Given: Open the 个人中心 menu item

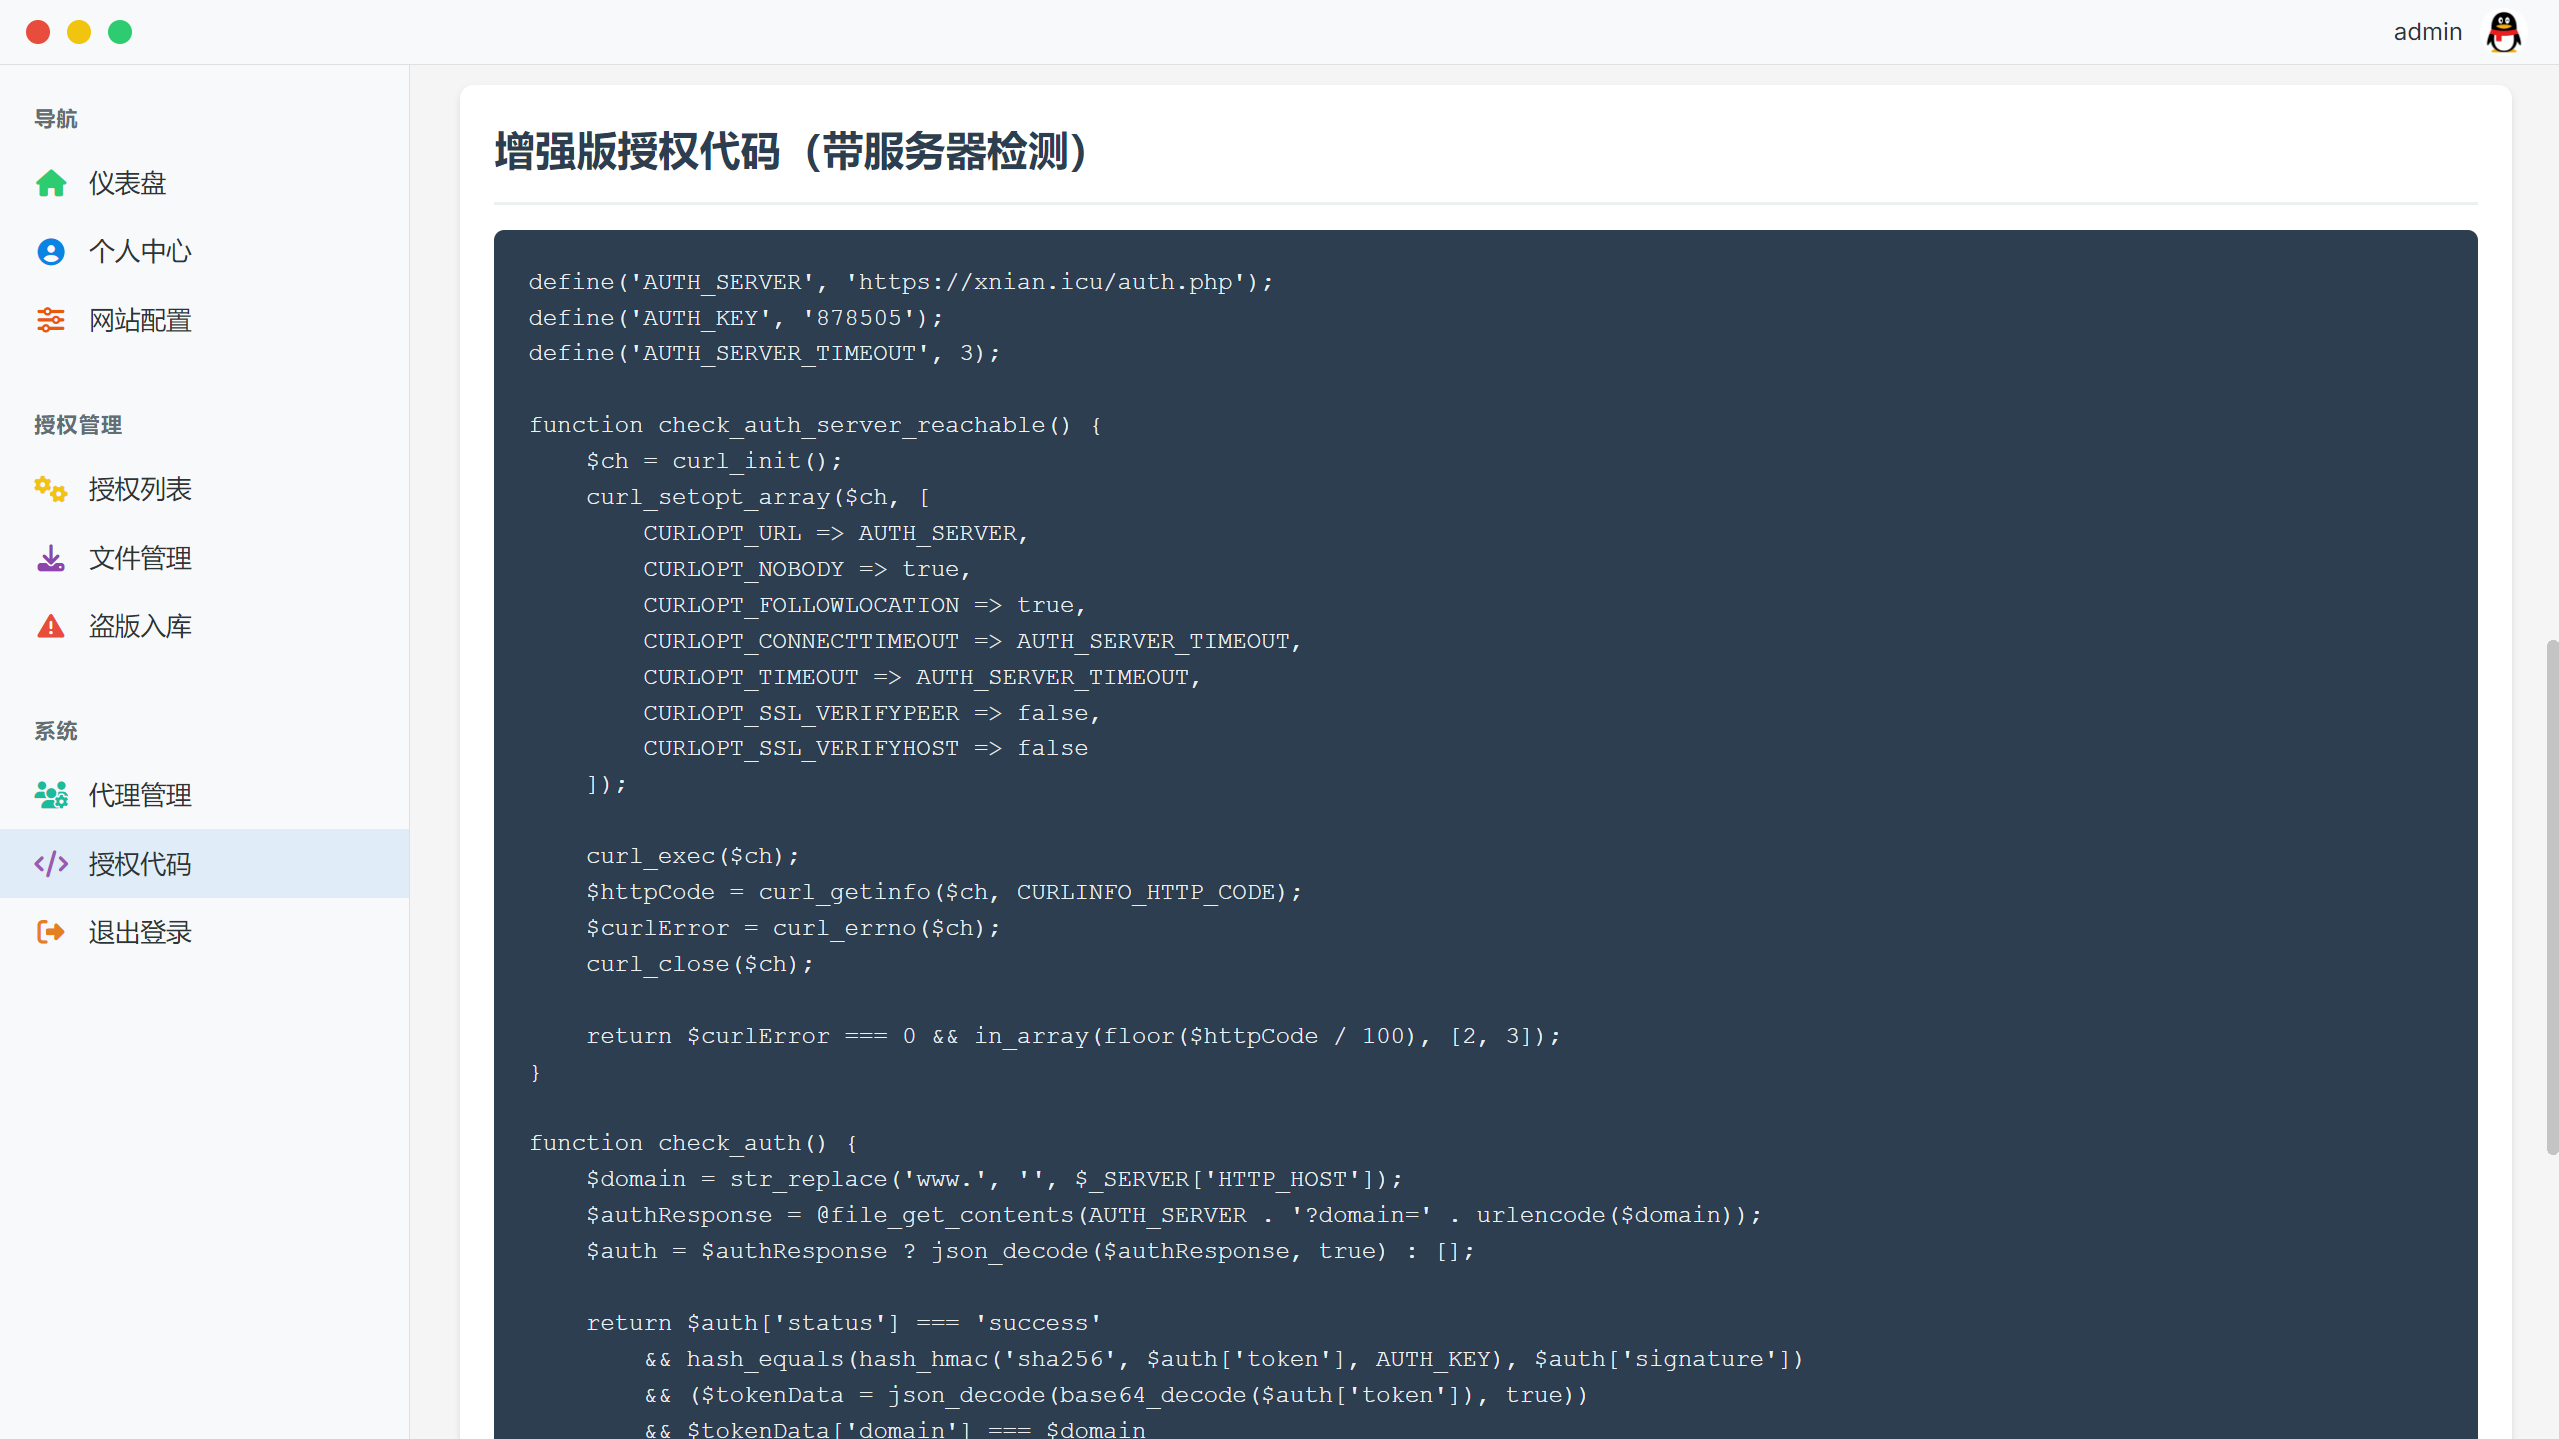Looking at the screenshot, I should click(140, 252).
